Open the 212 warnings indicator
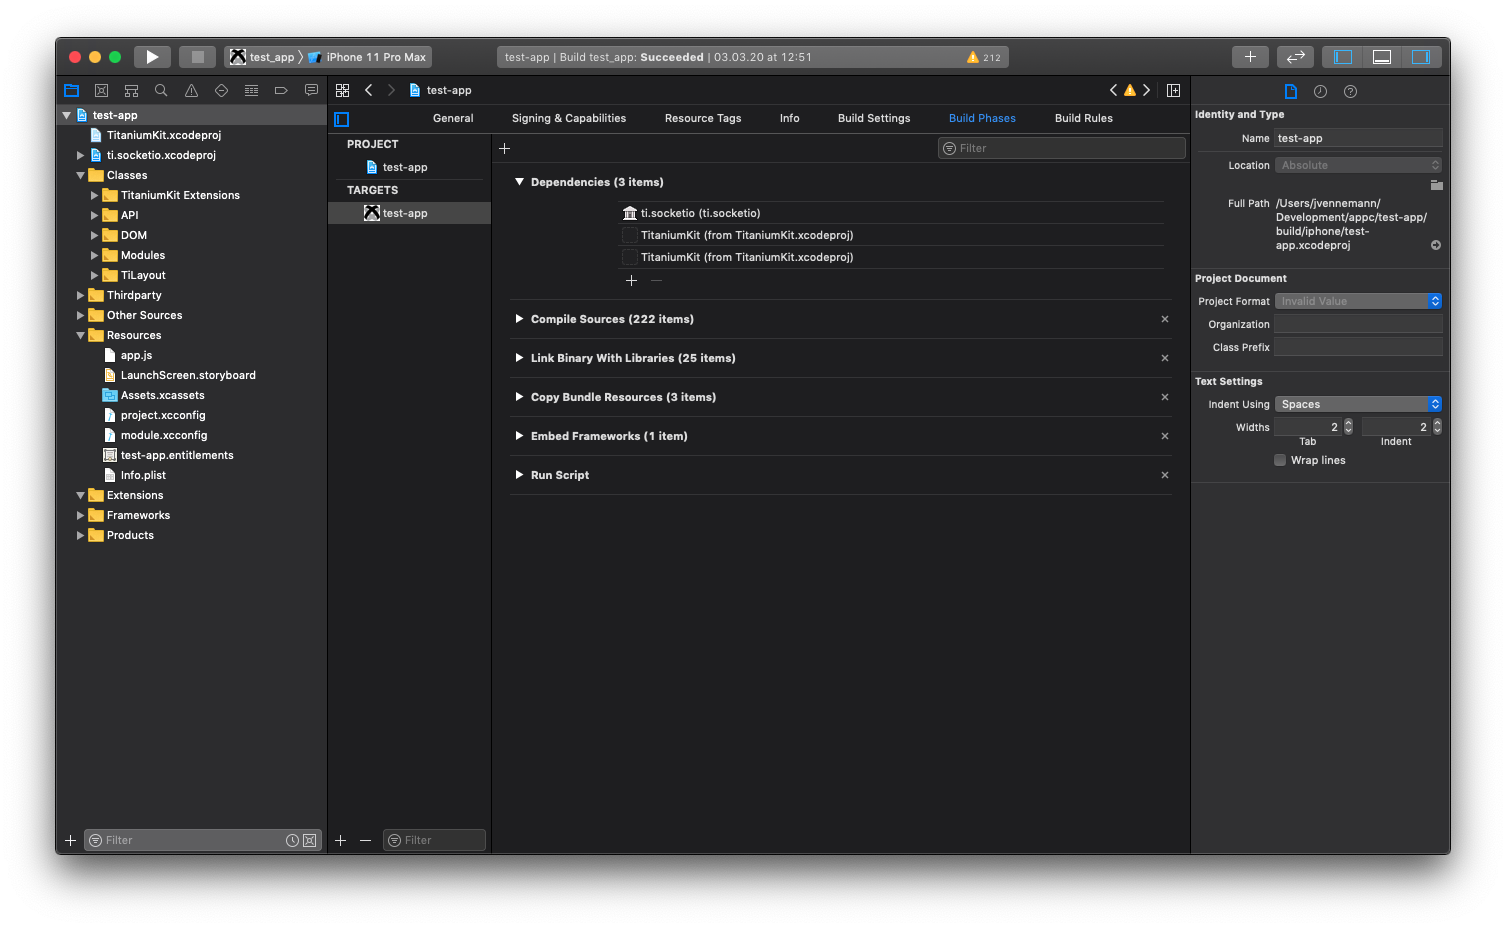The height and width of the screenshot is (928, 1506). coord(983,57)
